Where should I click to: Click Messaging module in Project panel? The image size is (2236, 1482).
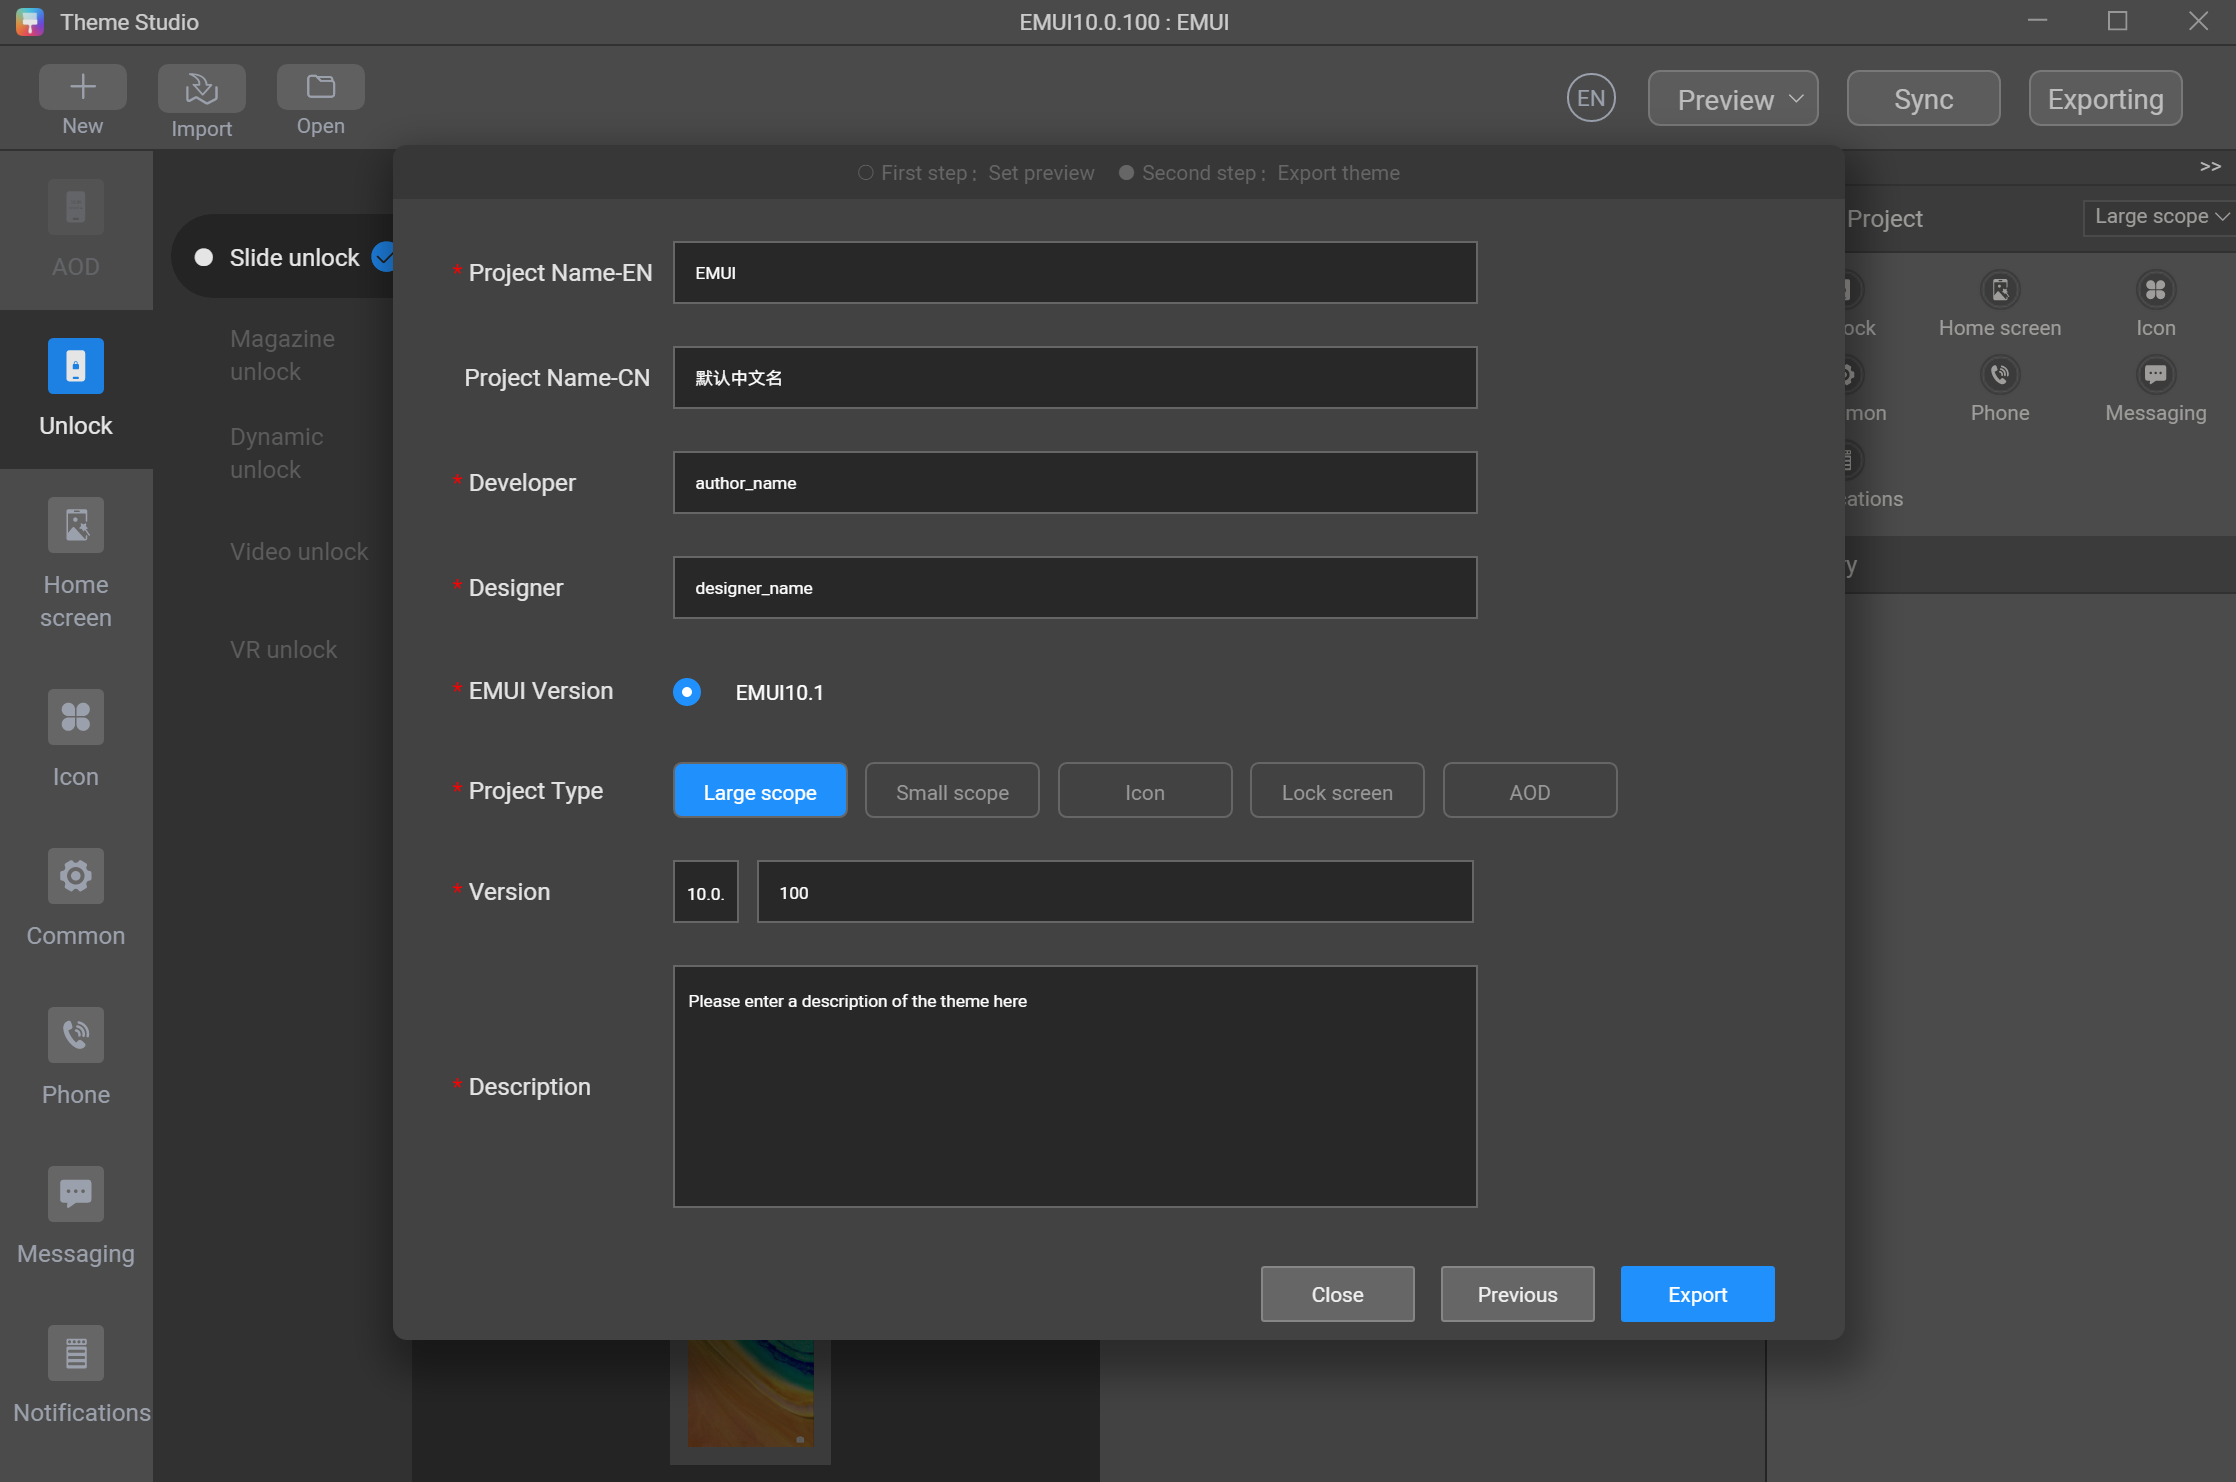(2156, 375)
